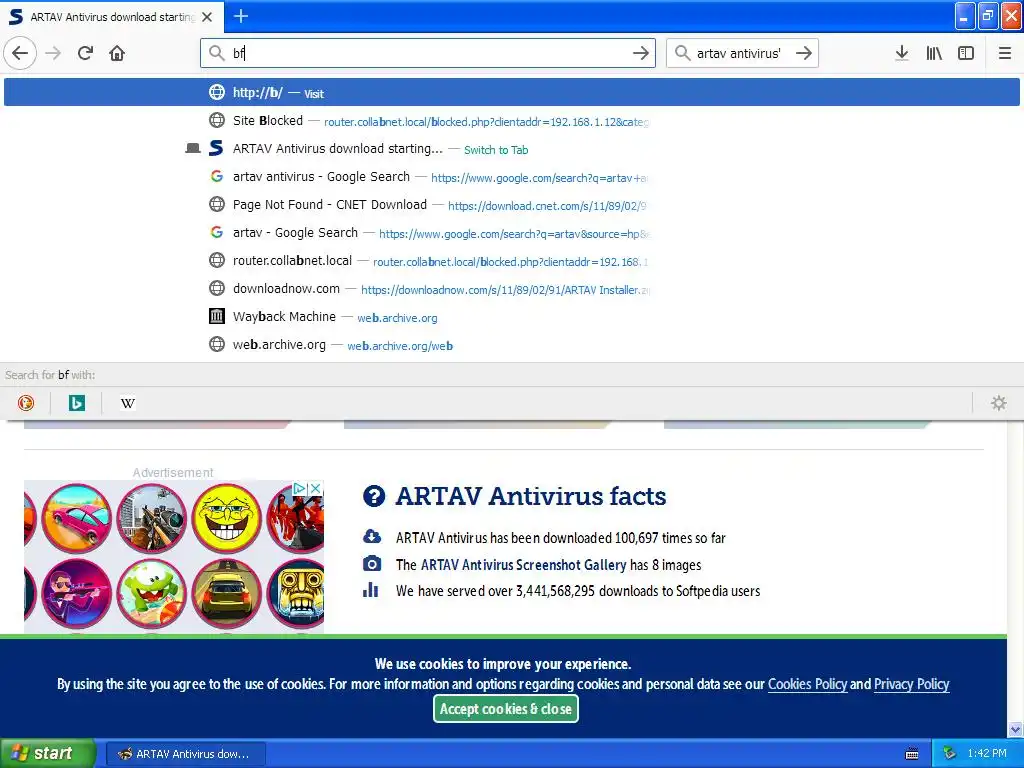Close the advertisement with its X icon
The height and width of the screenshot is (768, 1024).
point(315,488)
